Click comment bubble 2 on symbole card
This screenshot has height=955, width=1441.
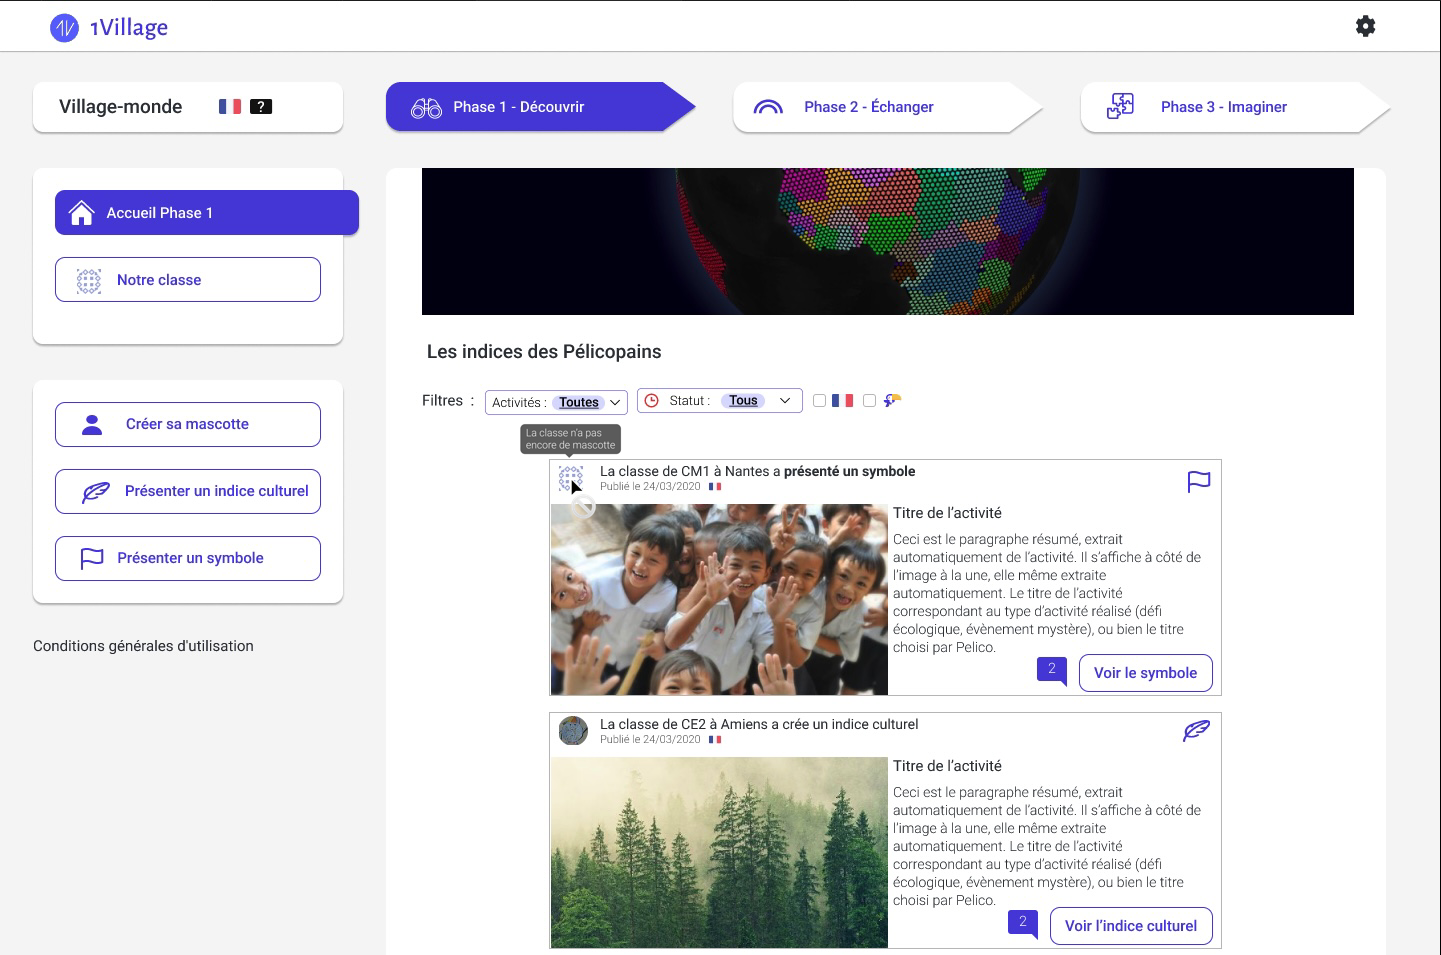point(1052,670)
